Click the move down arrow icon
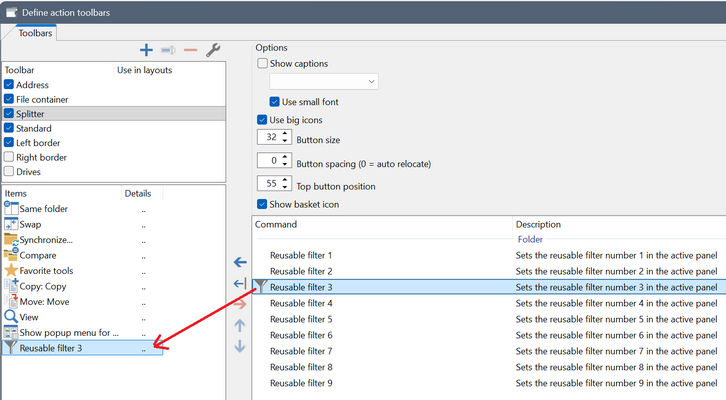The image size is (726, 400). 240,346
